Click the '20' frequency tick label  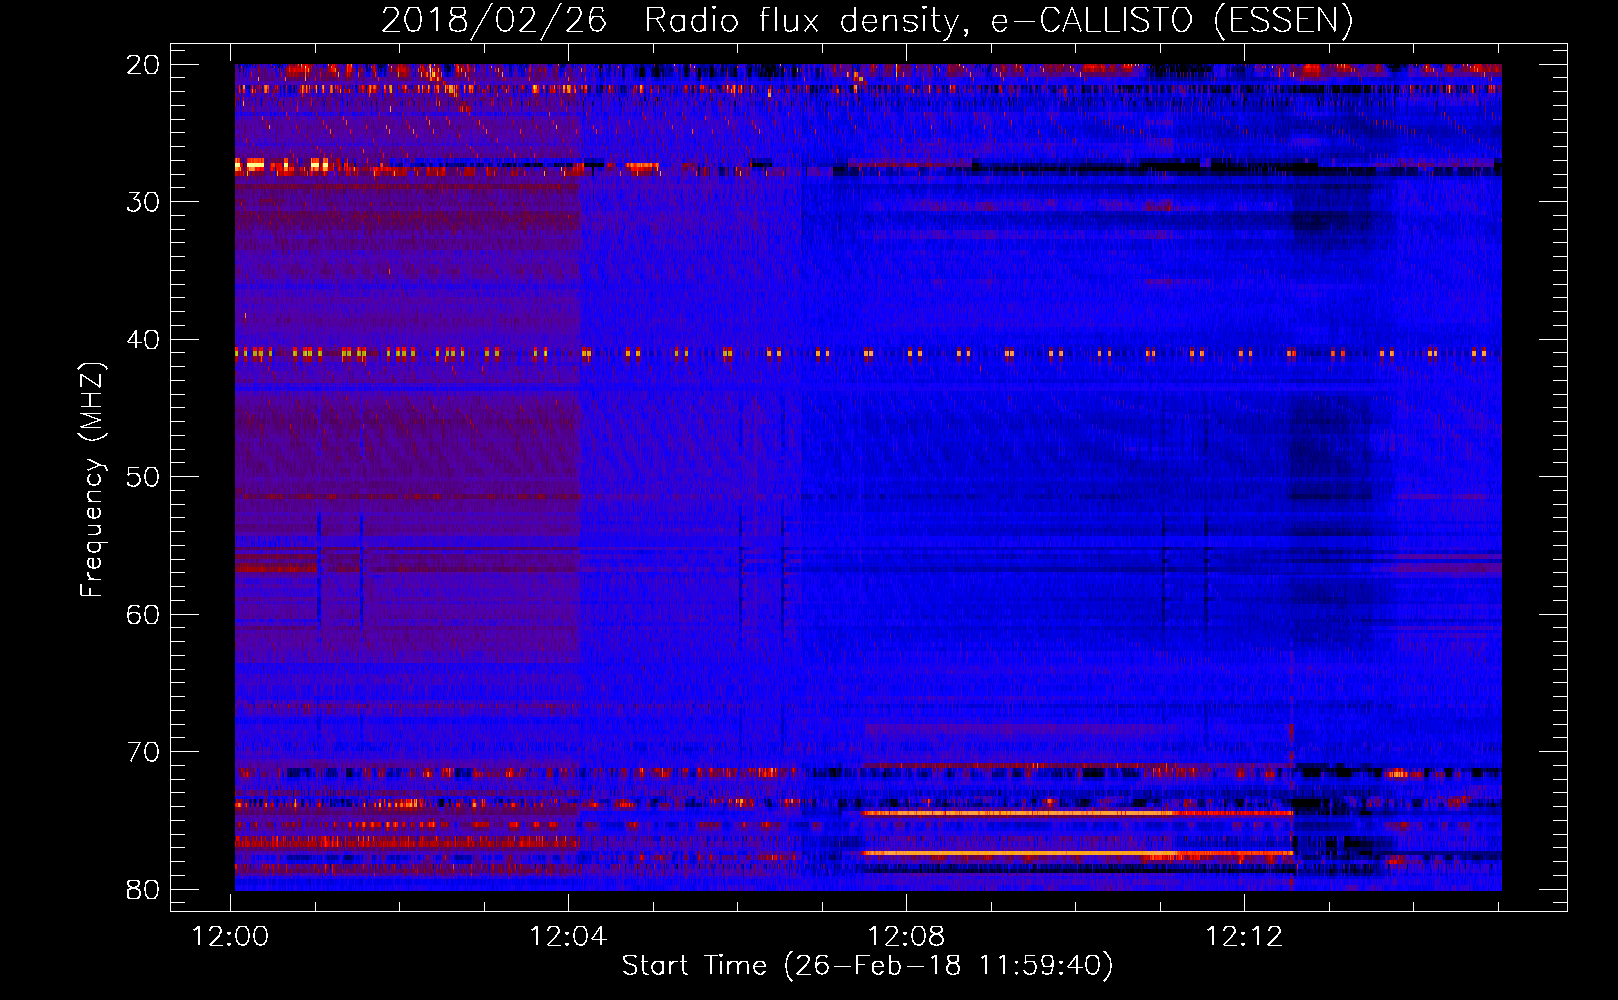[143, 65]
